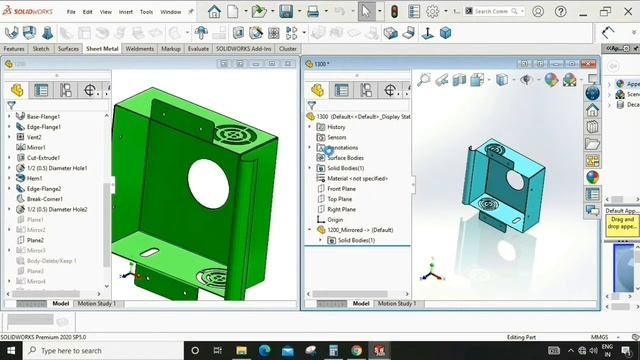
Task: Click the Search Commands input field
Action: point(492,11)
